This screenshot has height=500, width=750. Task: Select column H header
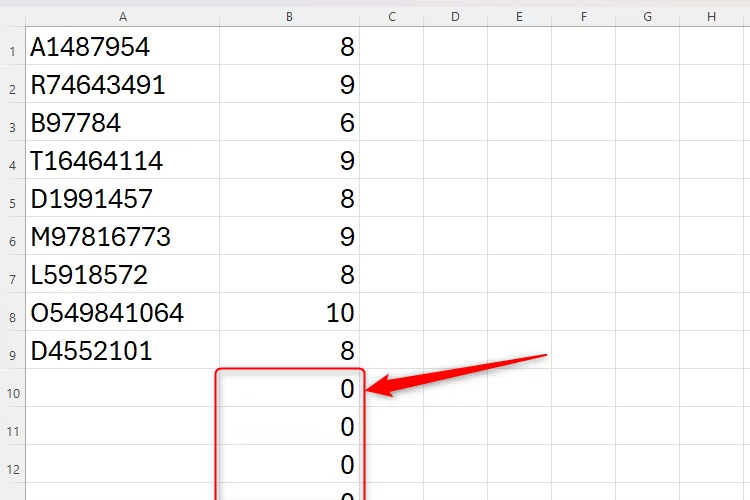(712, 17)
